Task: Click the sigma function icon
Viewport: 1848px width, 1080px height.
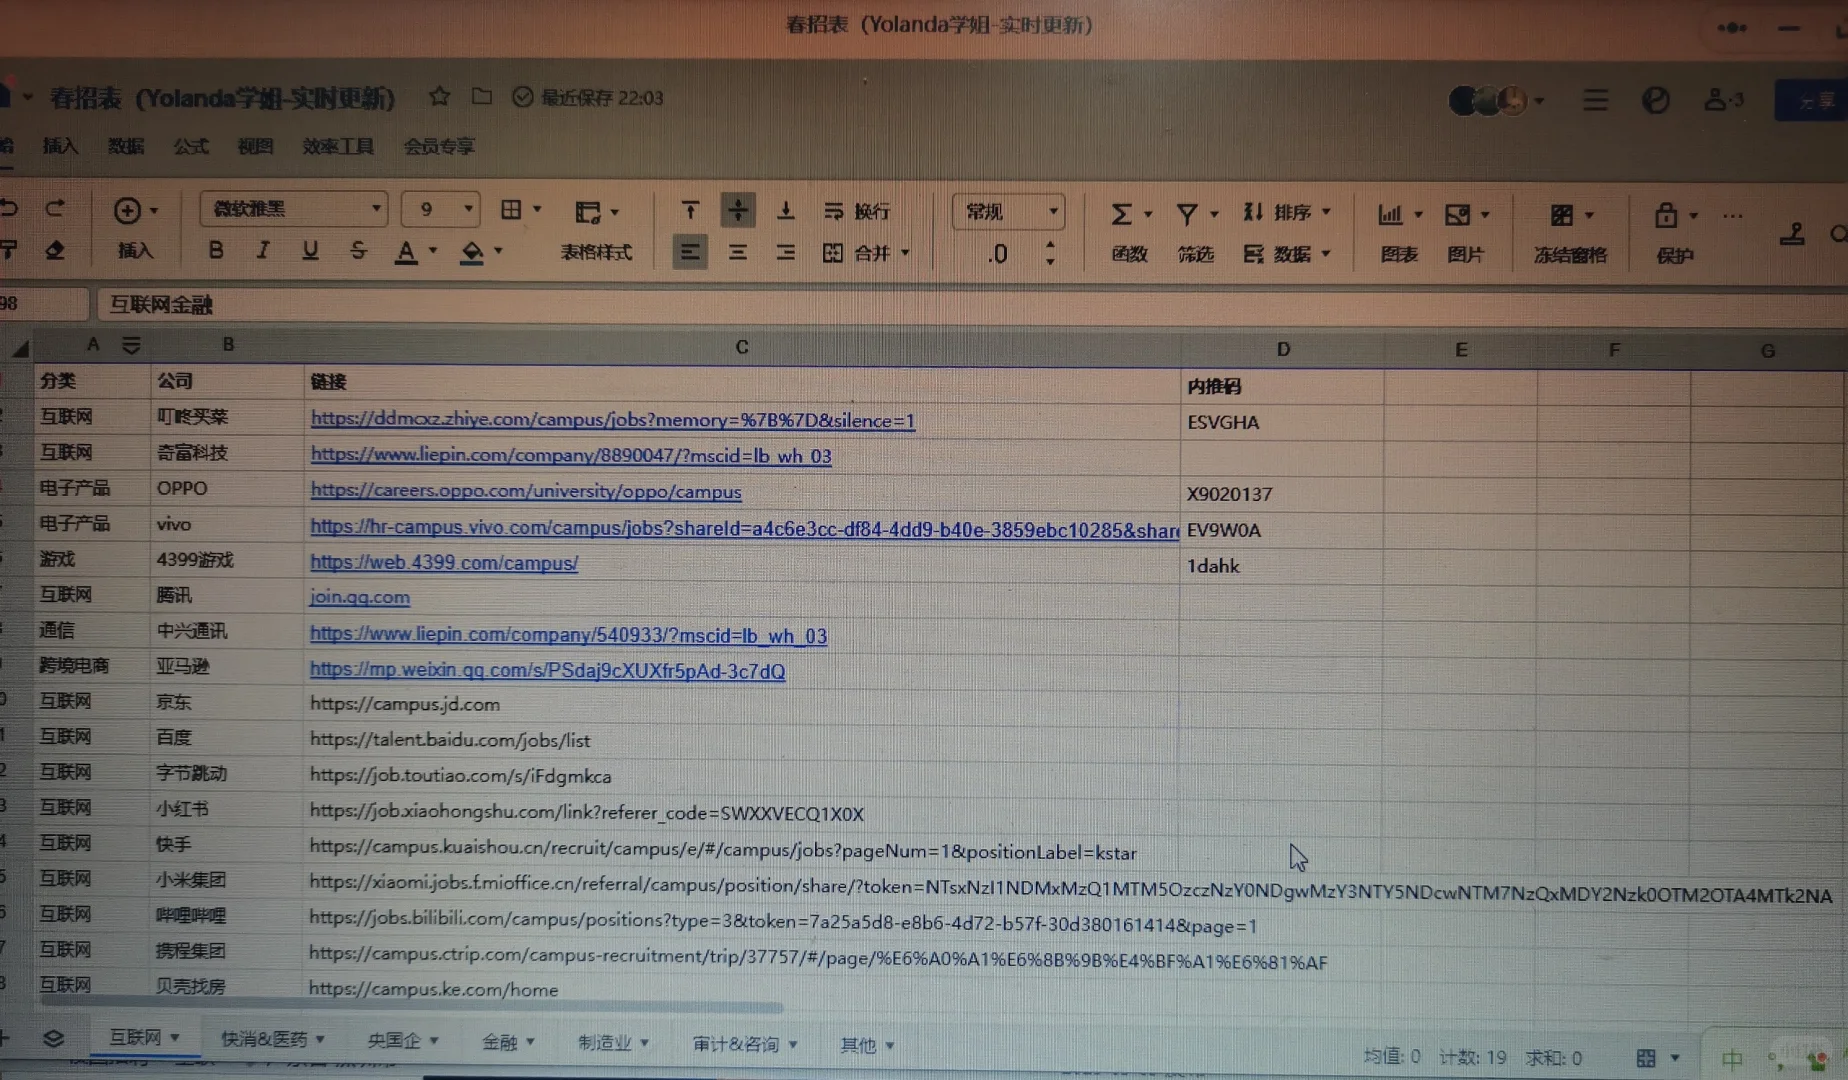Action: pyautogui.click(x=1122, y=214)
